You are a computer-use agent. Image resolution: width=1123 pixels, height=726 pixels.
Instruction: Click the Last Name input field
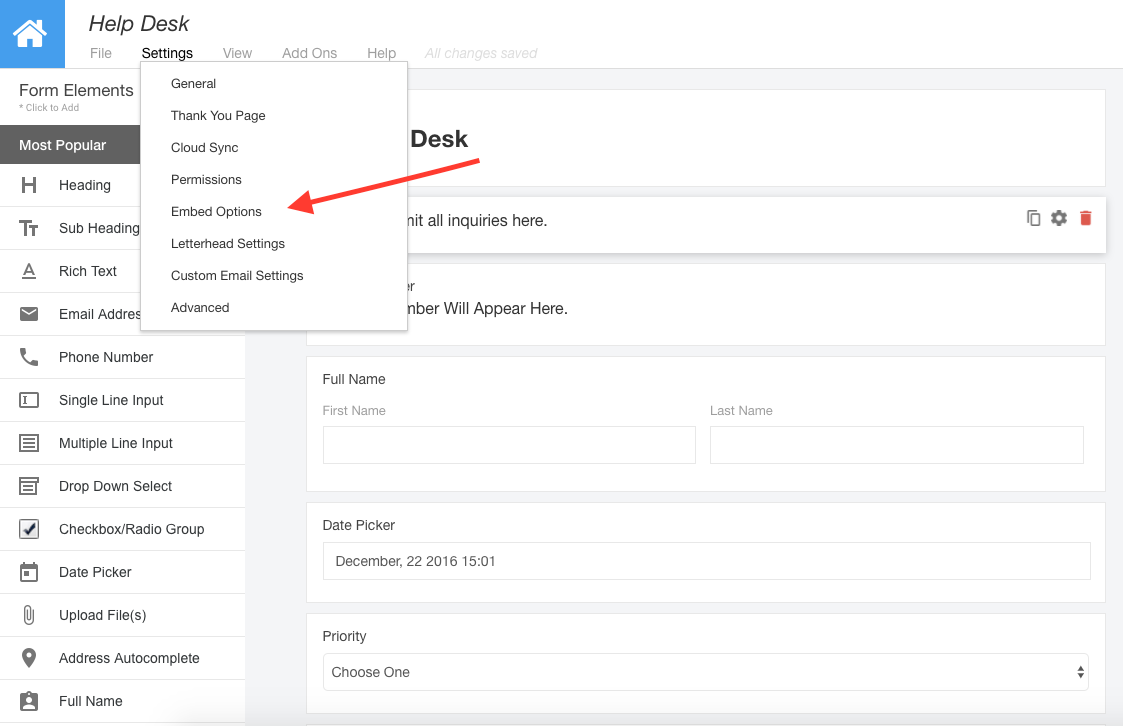[897, 445]
